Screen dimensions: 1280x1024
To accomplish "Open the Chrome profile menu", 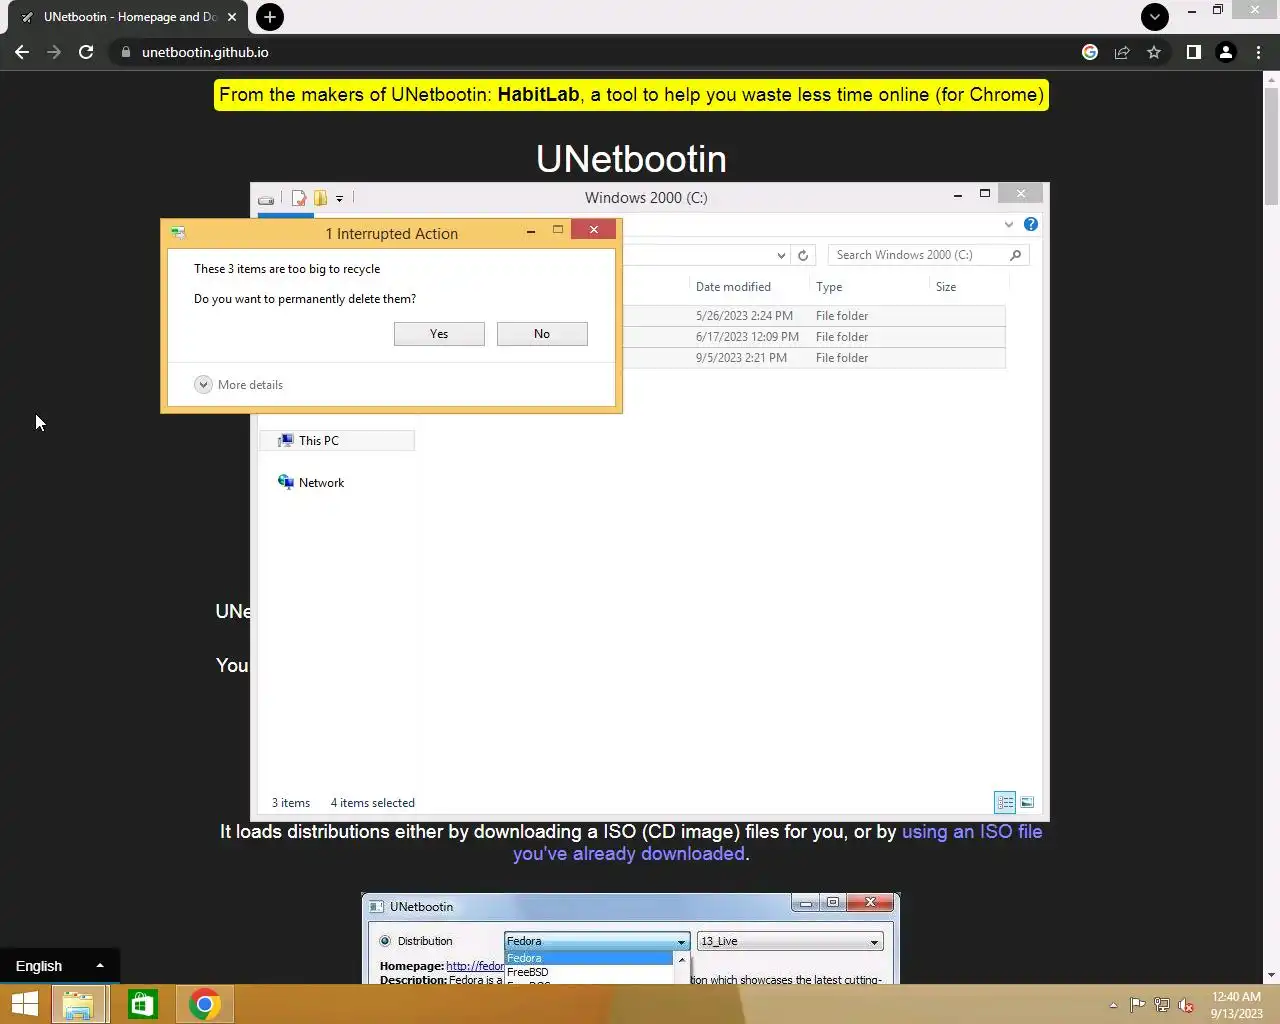I will 1226,52.
